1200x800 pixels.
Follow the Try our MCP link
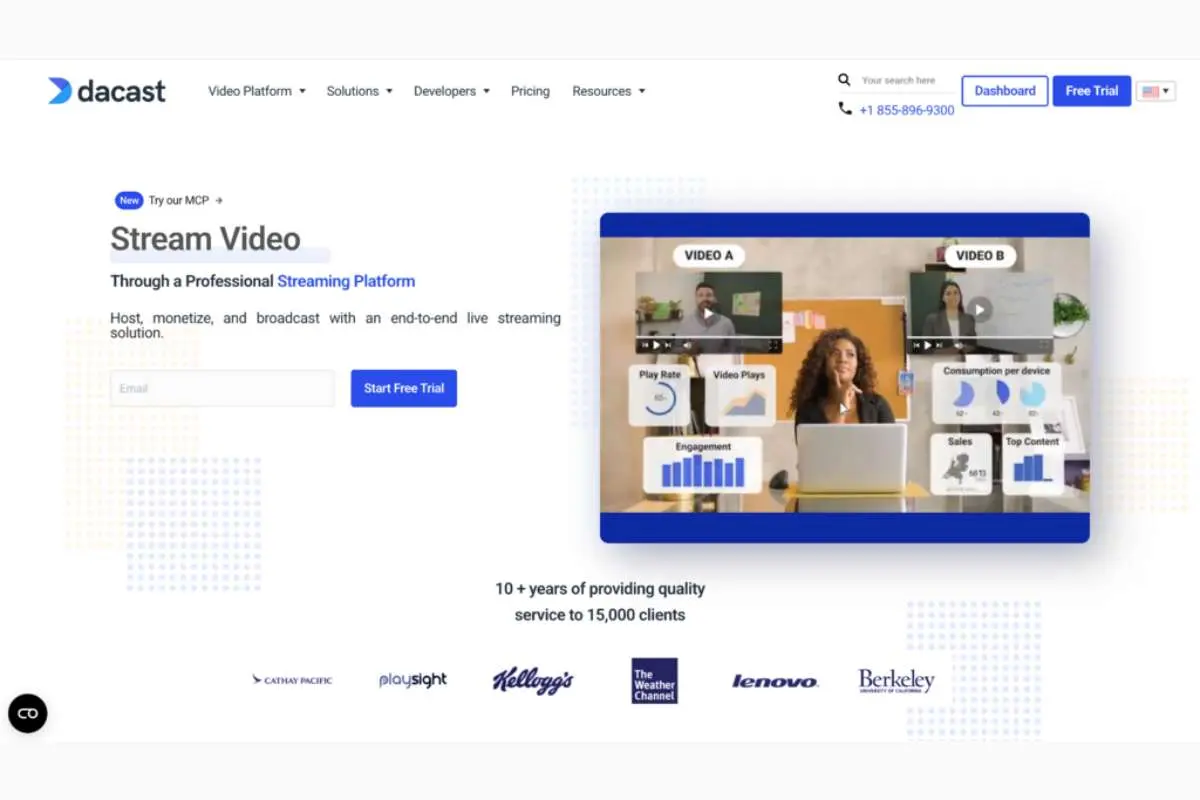pos(186,200)
